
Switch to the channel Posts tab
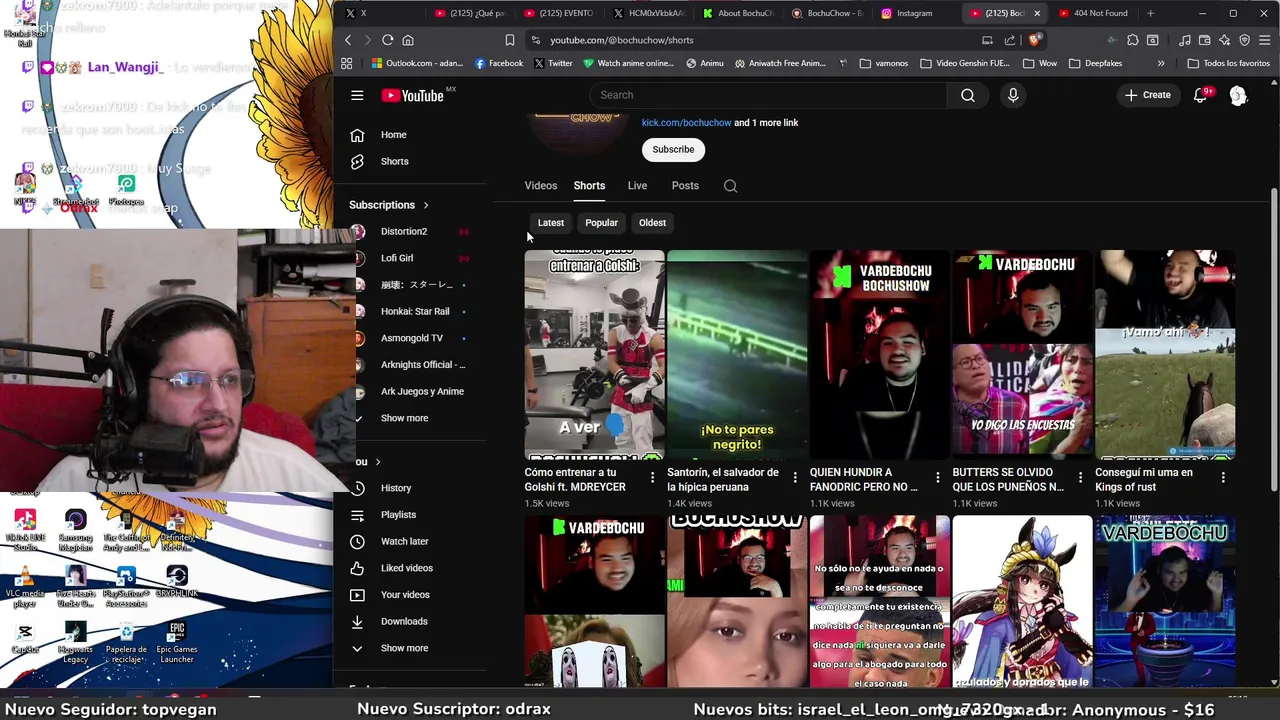point(685,186)
